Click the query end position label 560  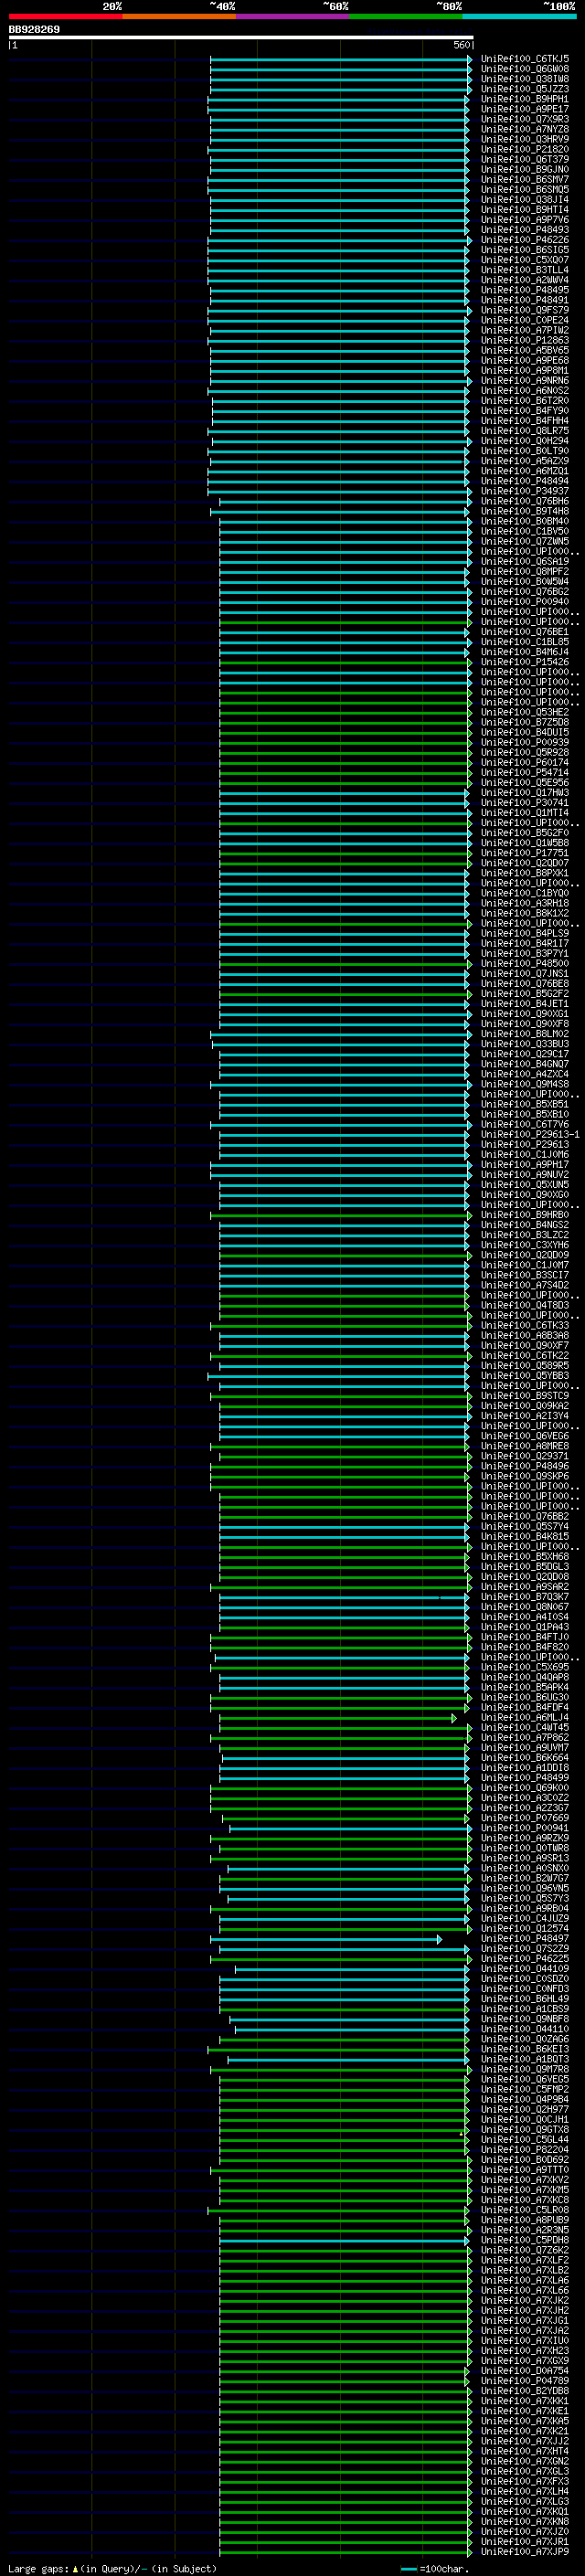tap(463, 45)
